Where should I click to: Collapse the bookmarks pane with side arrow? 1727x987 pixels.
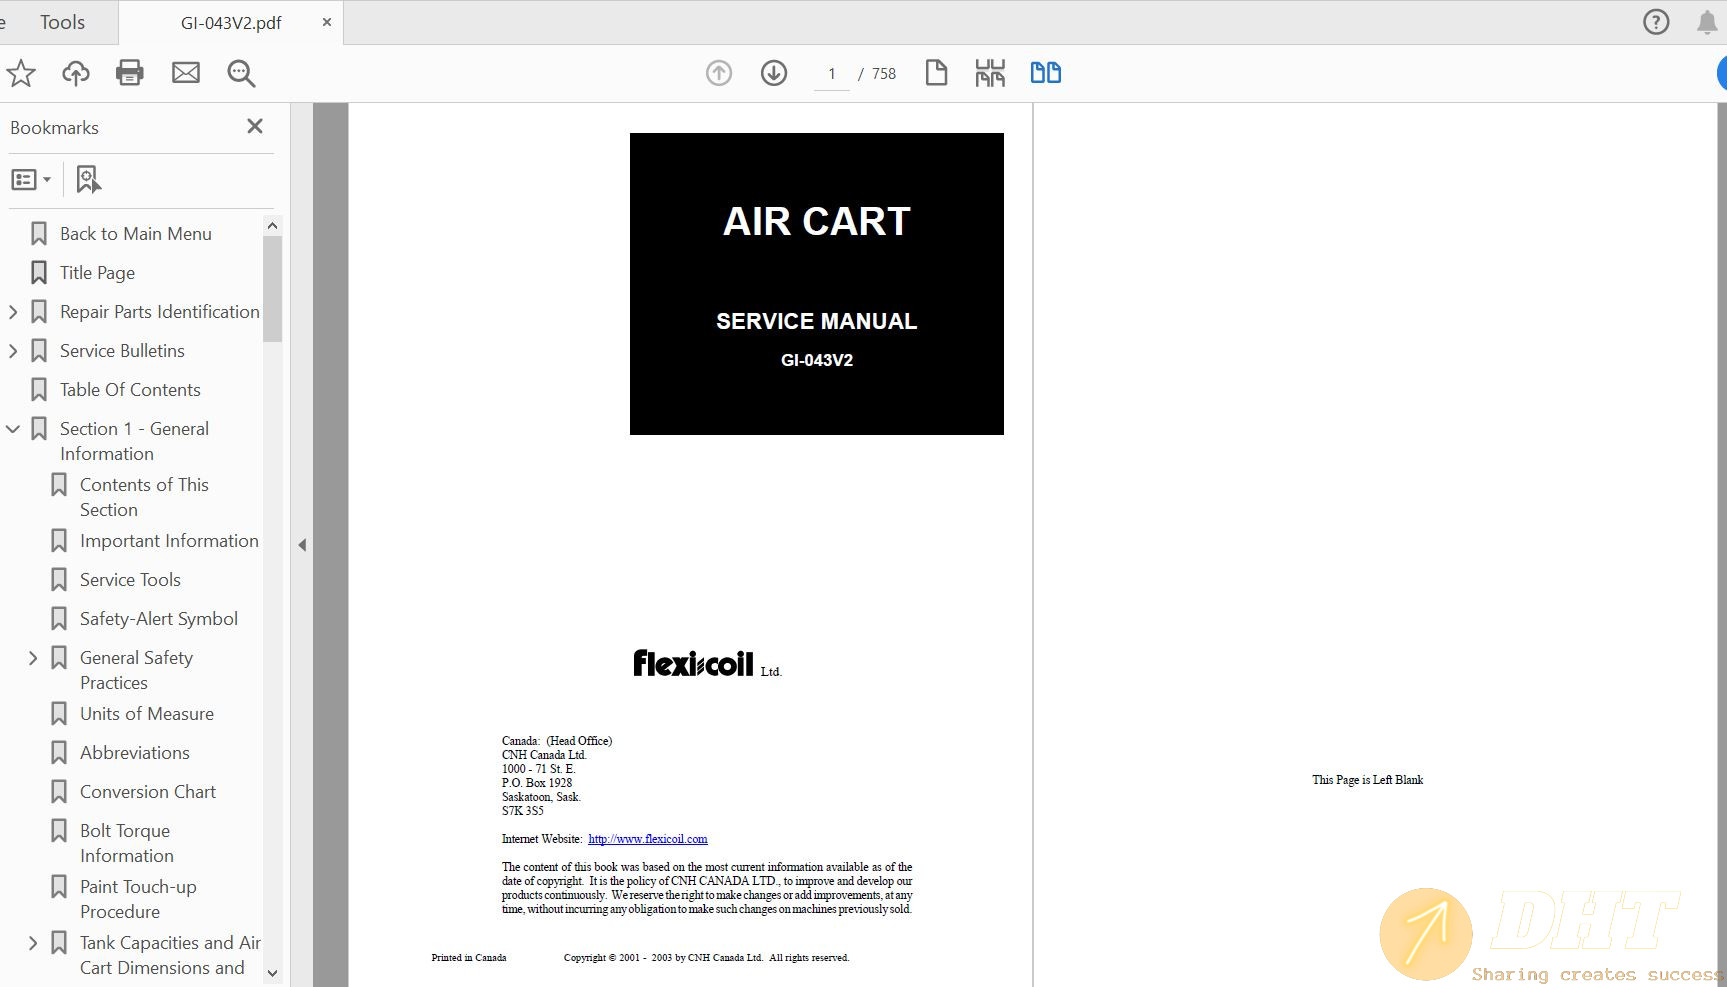point(302,545)
